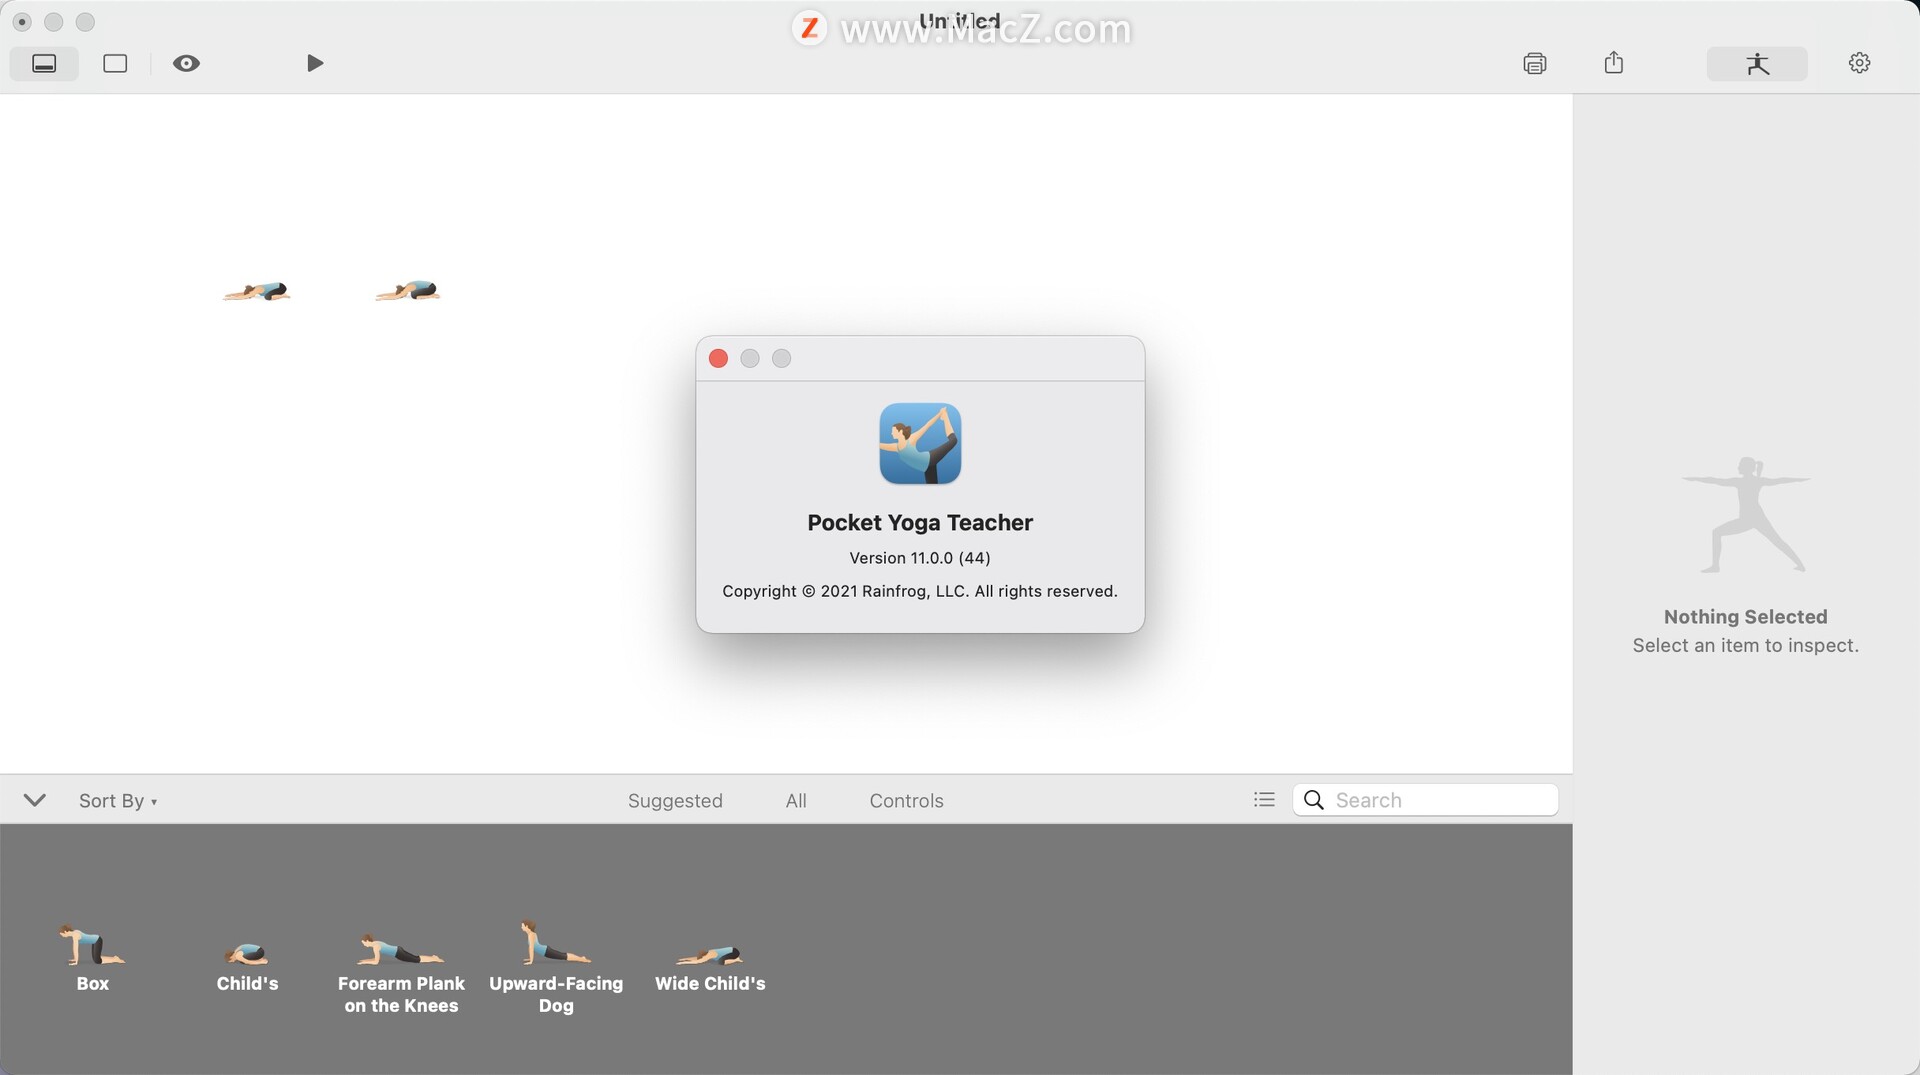Viewport: 1920px width, 1075px height.
Task: Click the Copyright 2021 Rainfrog text
Action: pyautogui.click(x=920, y=591)
